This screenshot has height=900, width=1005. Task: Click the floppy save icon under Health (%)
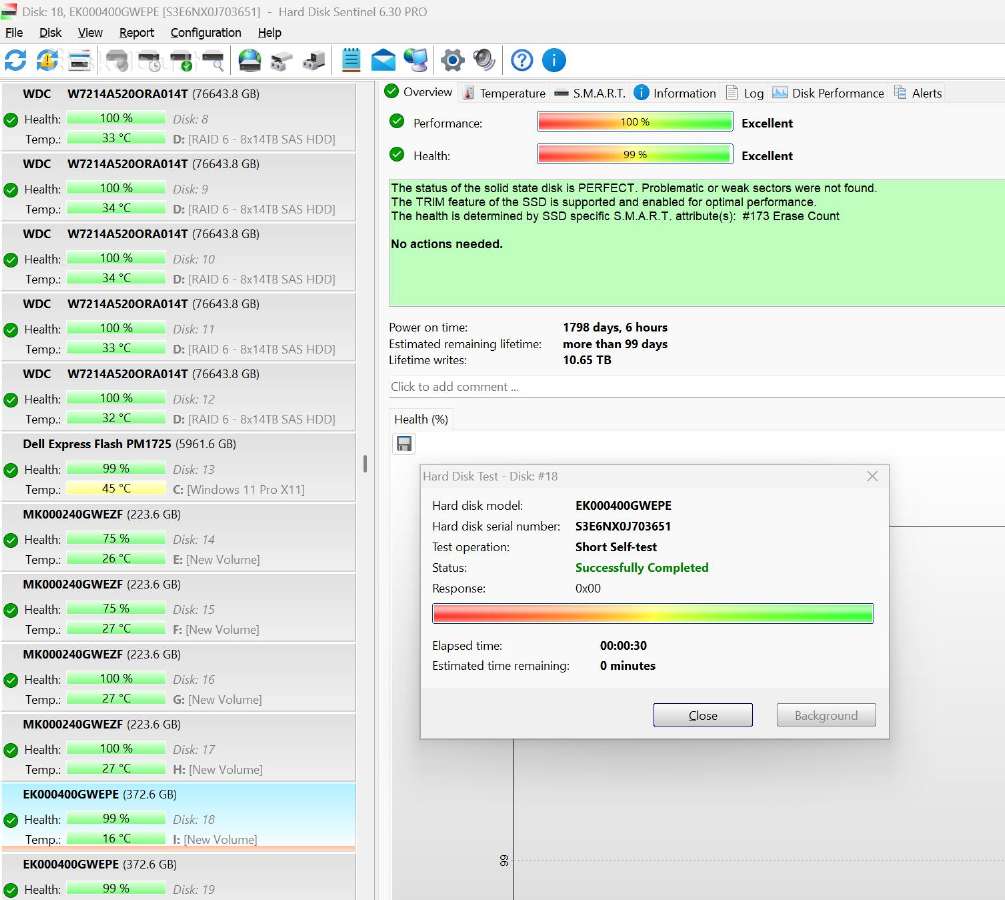pyautogui.click(x=404, y=444)
